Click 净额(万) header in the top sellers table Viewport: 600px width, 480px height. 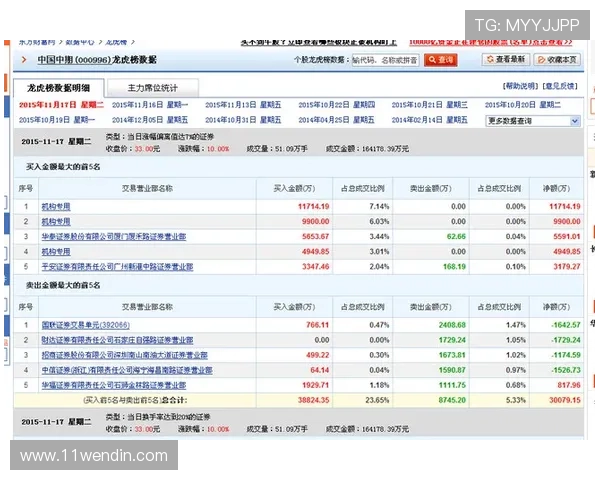click(x=556, y=307)
